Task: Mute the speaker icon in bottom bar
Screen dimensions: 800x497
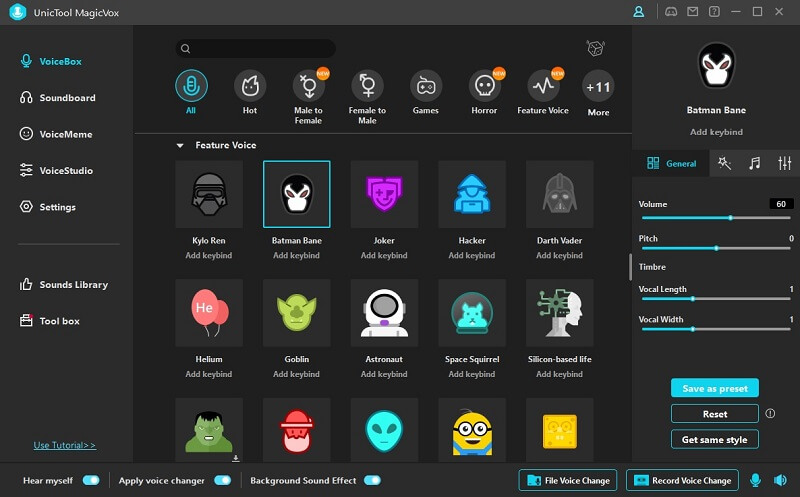Action: pos(780,480)
